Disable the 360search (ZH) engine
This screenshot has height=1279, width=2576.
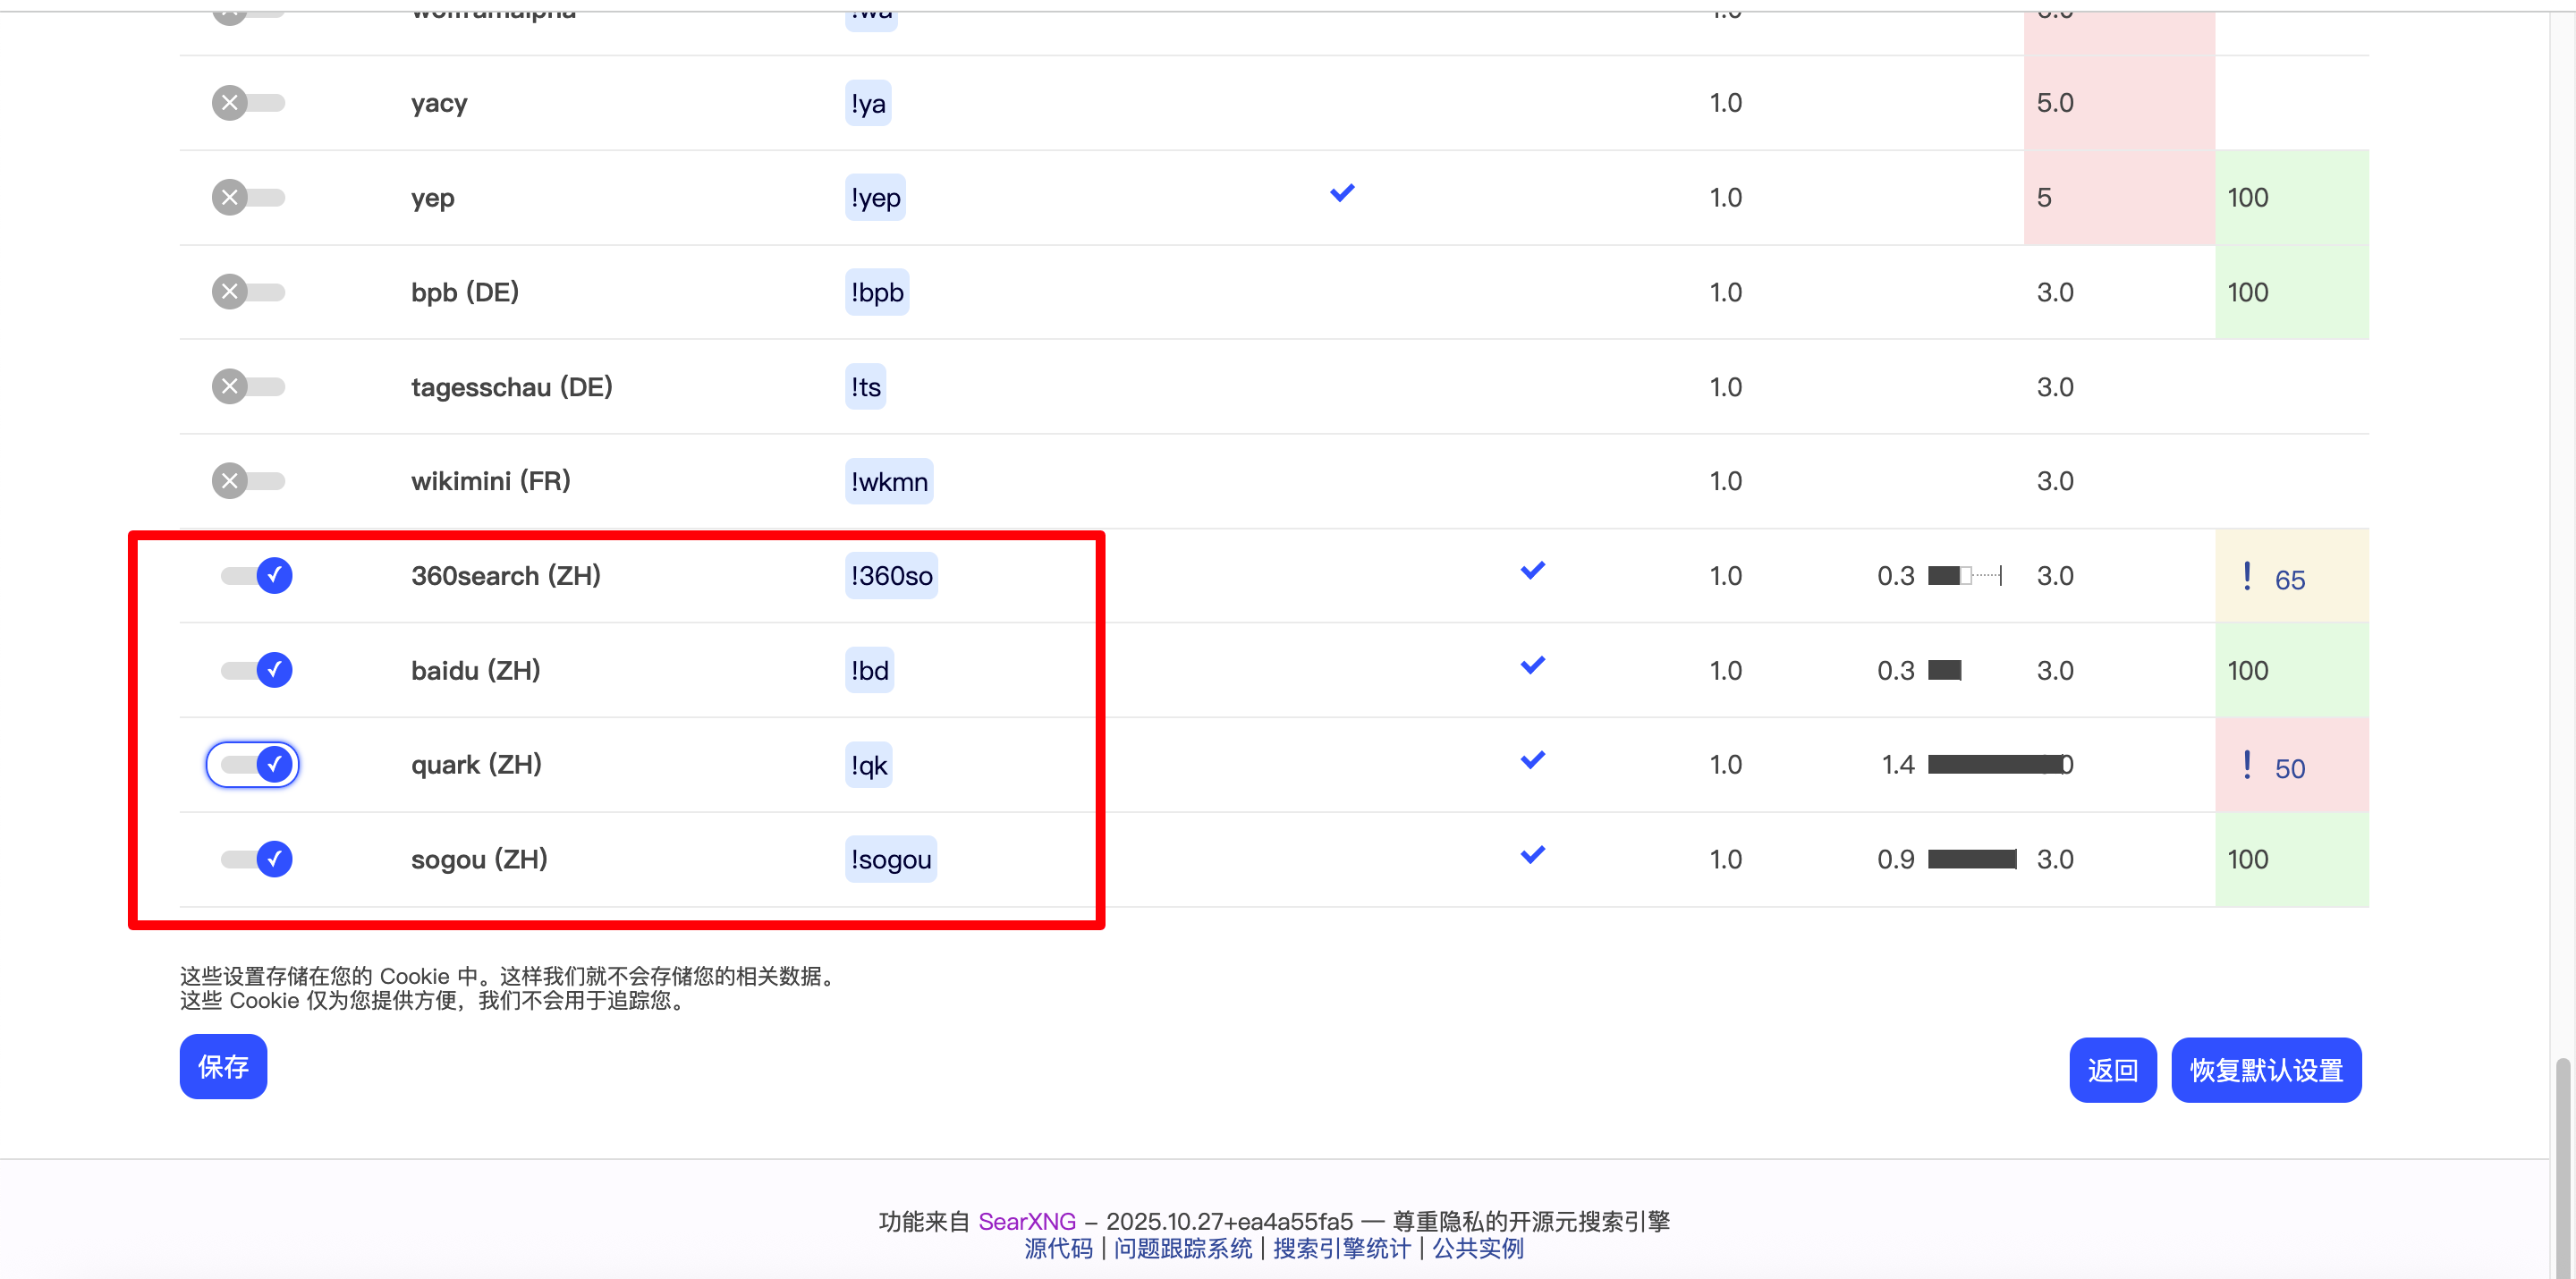tap(256, 575)
